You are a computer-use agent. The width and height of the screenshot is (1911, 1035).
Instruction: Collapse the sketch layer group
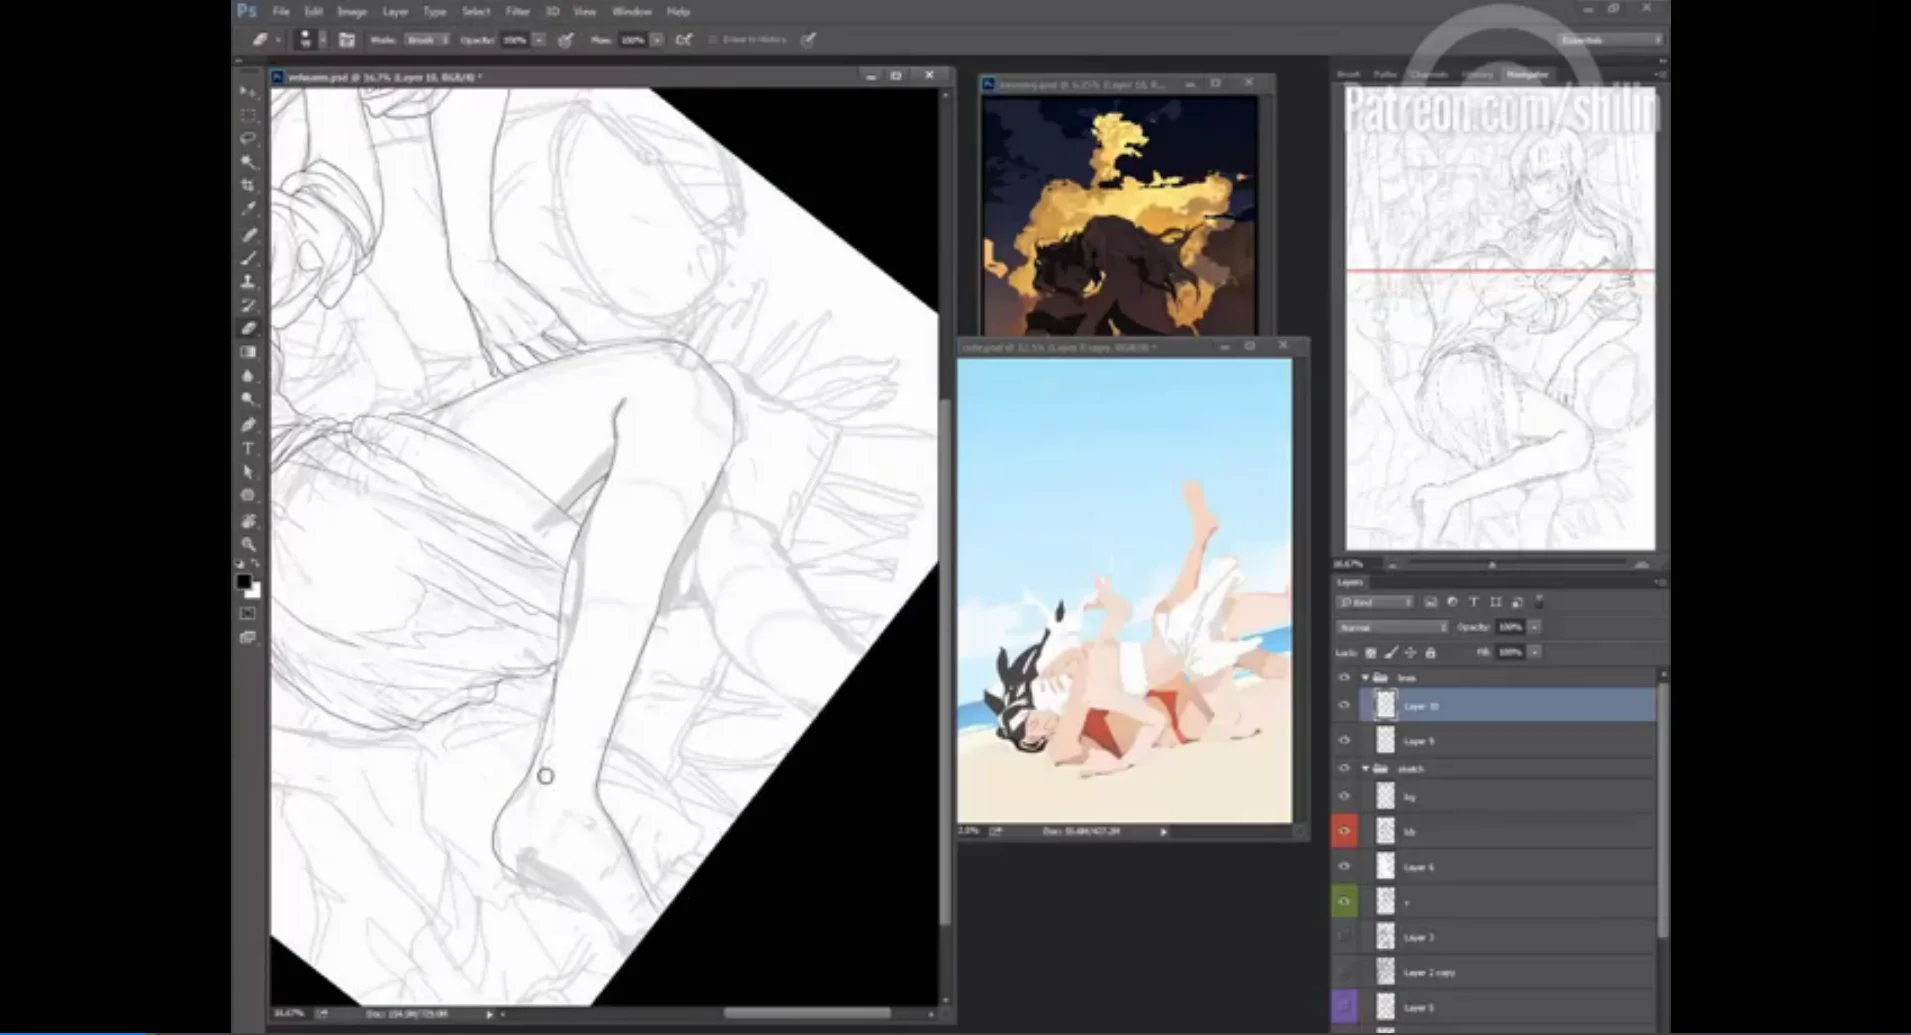click(x=1365, y=768)
